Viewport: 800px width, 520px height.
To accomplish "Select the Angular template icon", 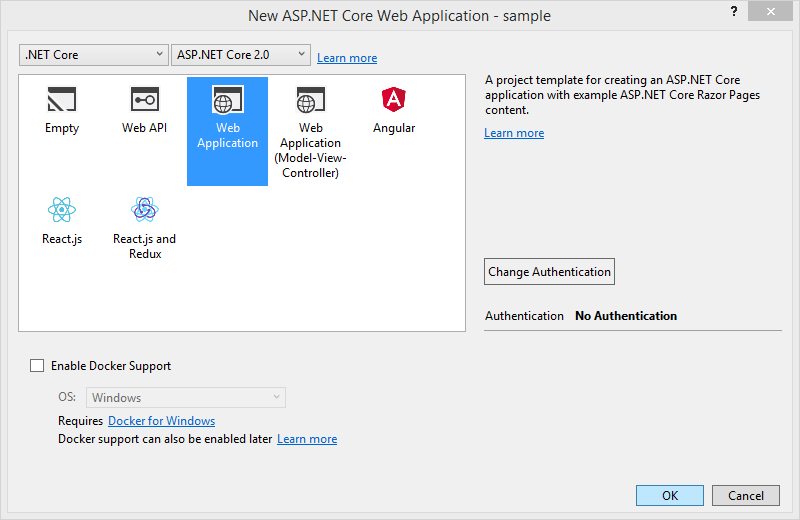I will (x=393, y=100).
